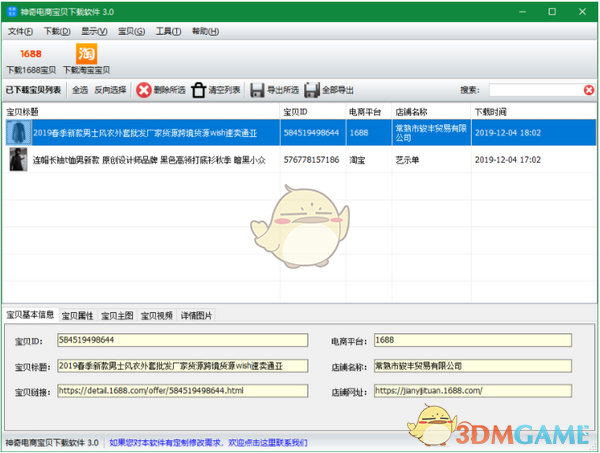Viewport: 600px width, 453px height.
Task: Click the app icon in title bar
Action: point(12,11)
